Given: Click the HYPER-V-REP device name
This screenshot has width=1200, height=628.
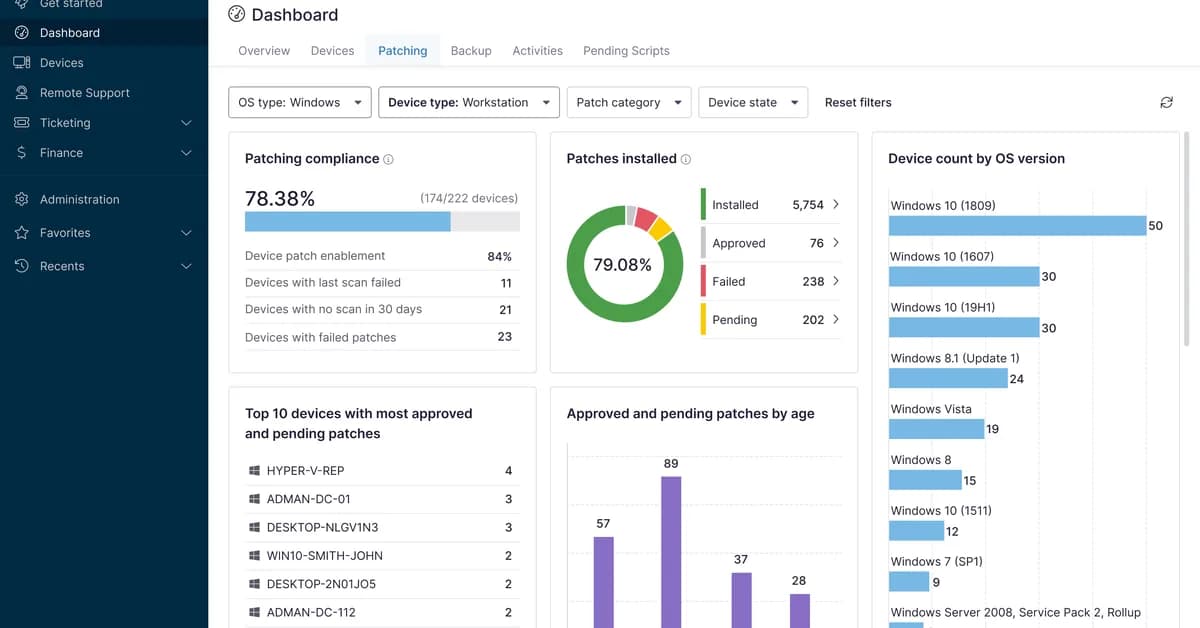Looking at the screenshot, I should [x=306, y=471].
